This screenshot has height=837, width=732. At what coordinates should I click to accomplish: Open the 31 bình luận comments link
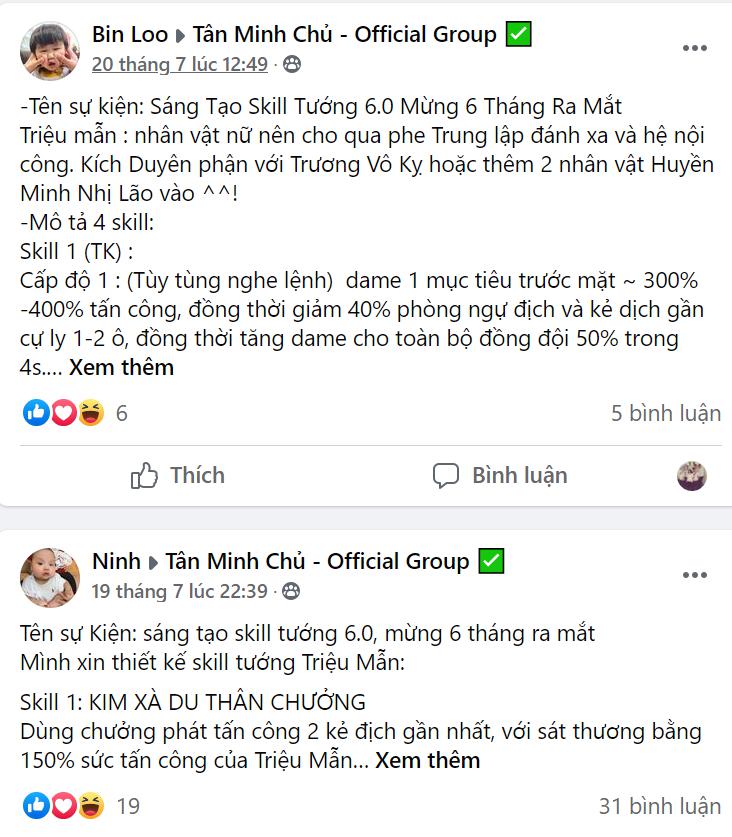[660, 806]
